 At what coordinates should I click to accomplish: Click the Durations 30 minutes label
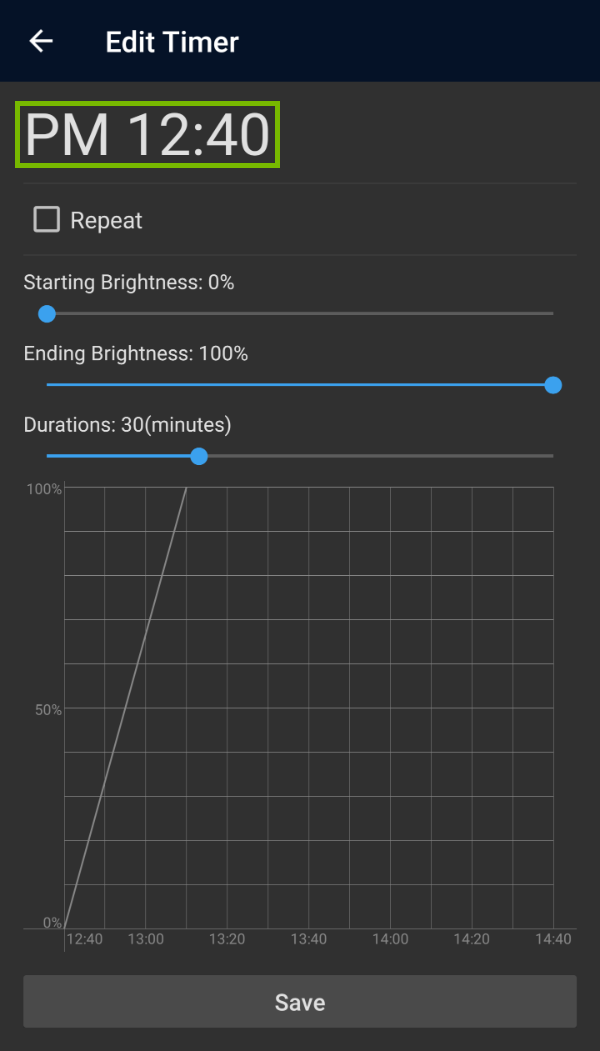tap(128, 425)
